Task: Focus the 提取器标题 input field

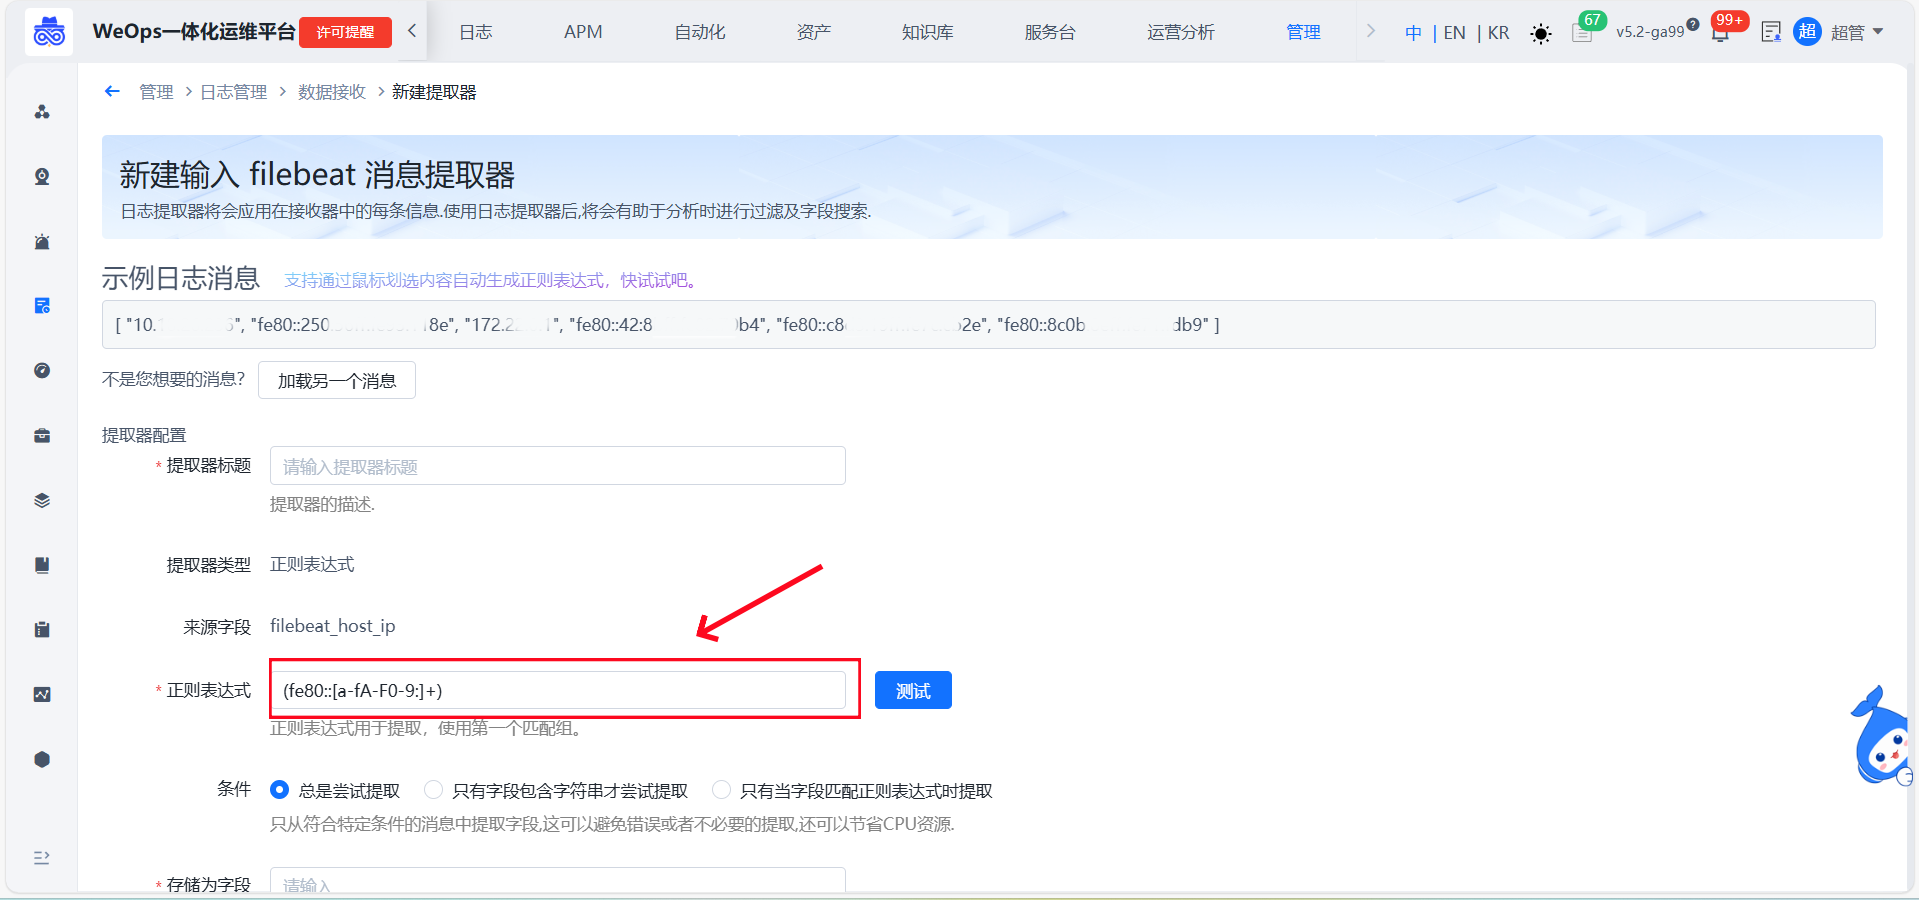Action: (x=557, y=466)
